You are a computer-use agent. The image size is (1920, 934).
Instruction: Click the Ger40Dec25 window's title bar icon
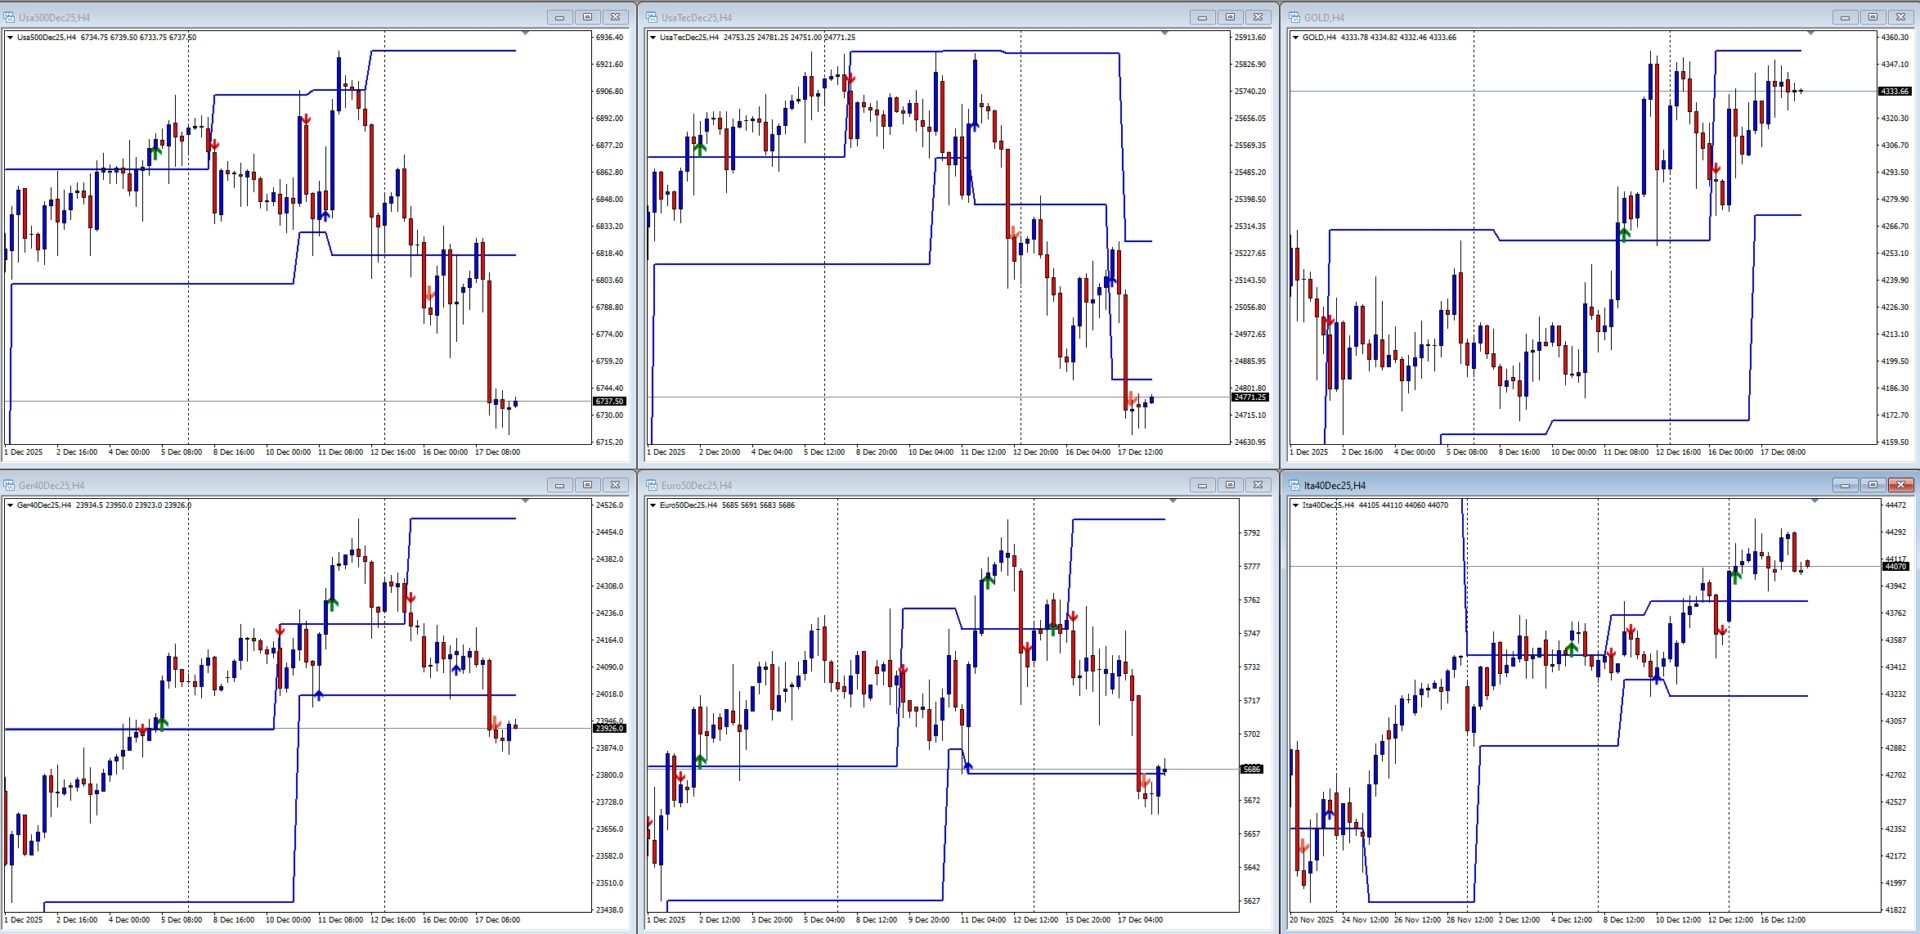[10, 485]
